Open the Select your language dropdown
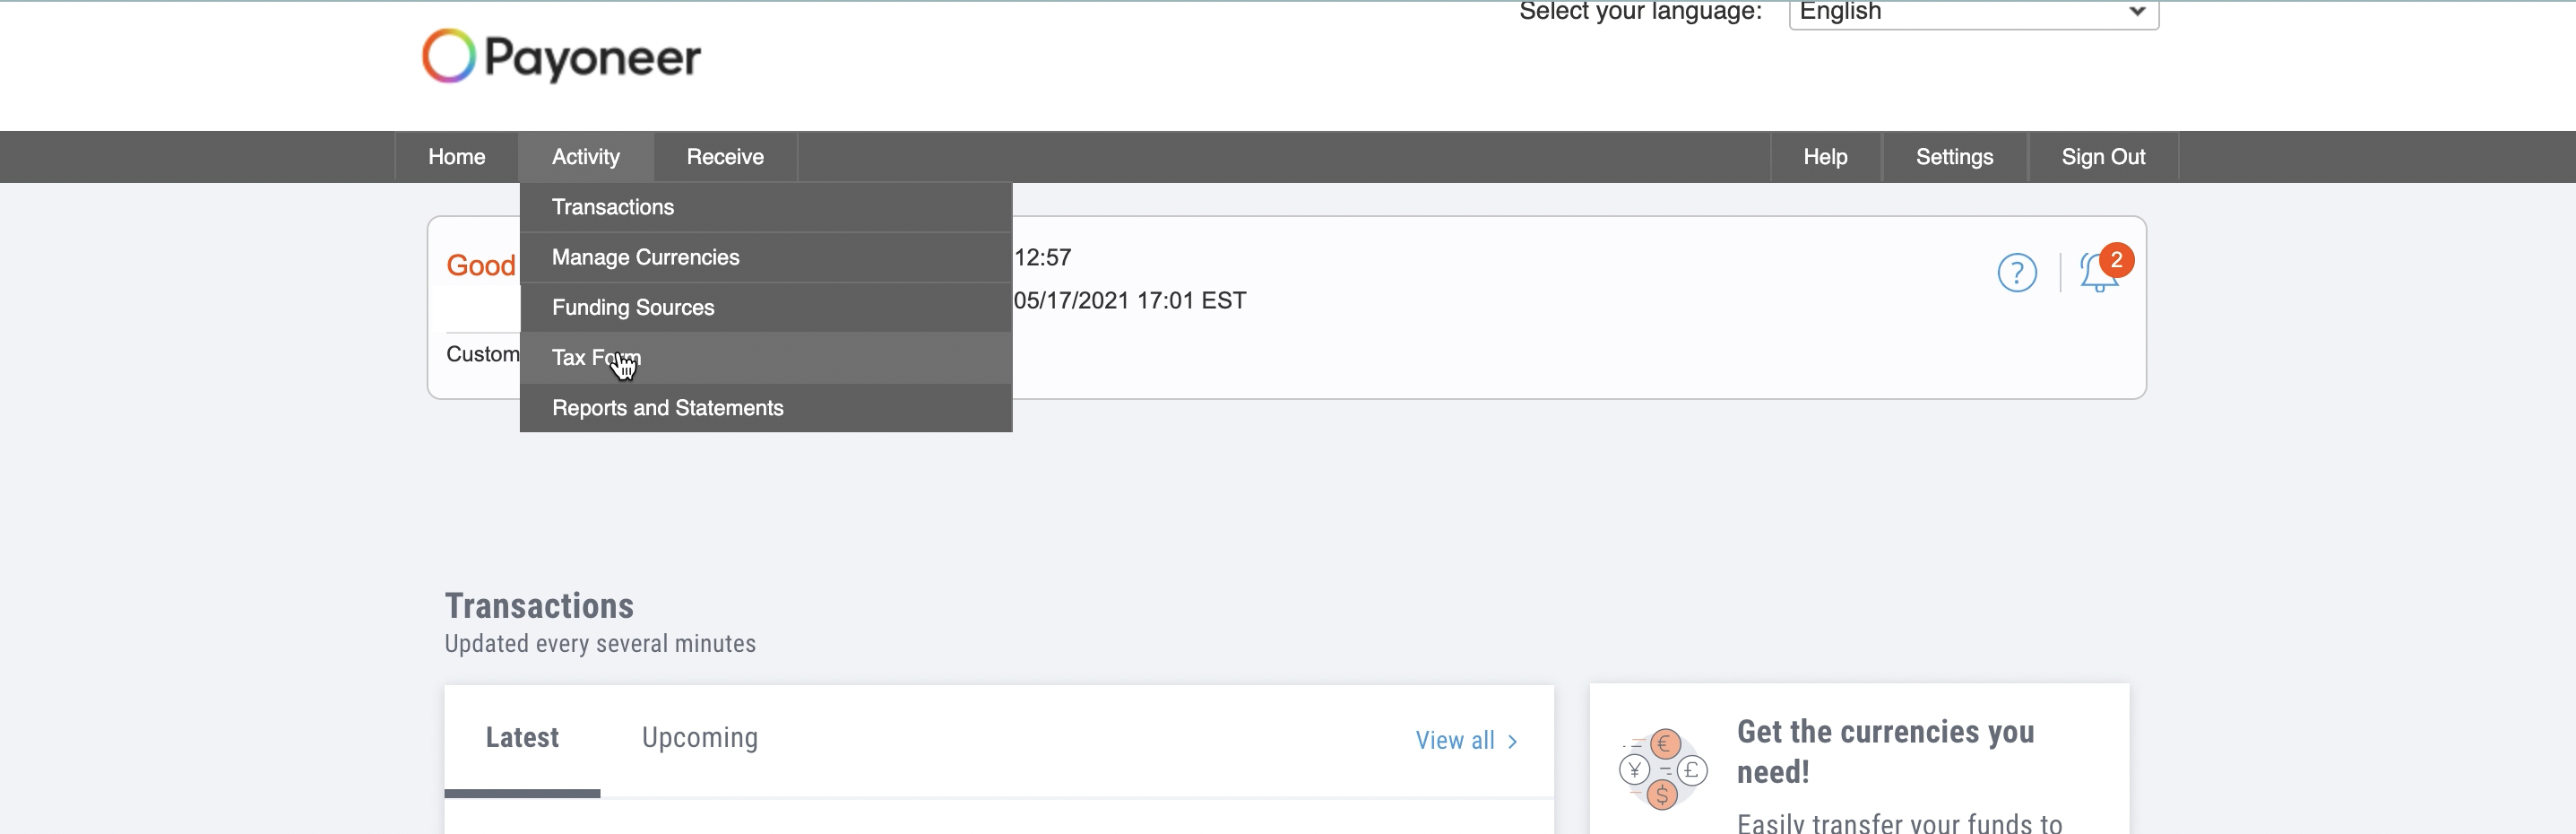 click(x=1971, y=13)
